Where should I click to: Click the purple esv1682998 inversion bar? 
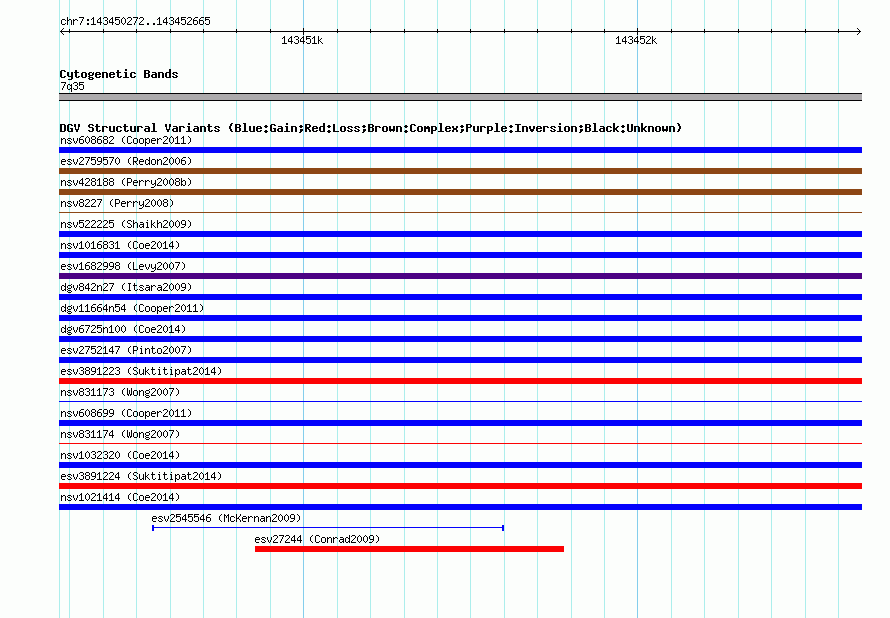(460, 276)
